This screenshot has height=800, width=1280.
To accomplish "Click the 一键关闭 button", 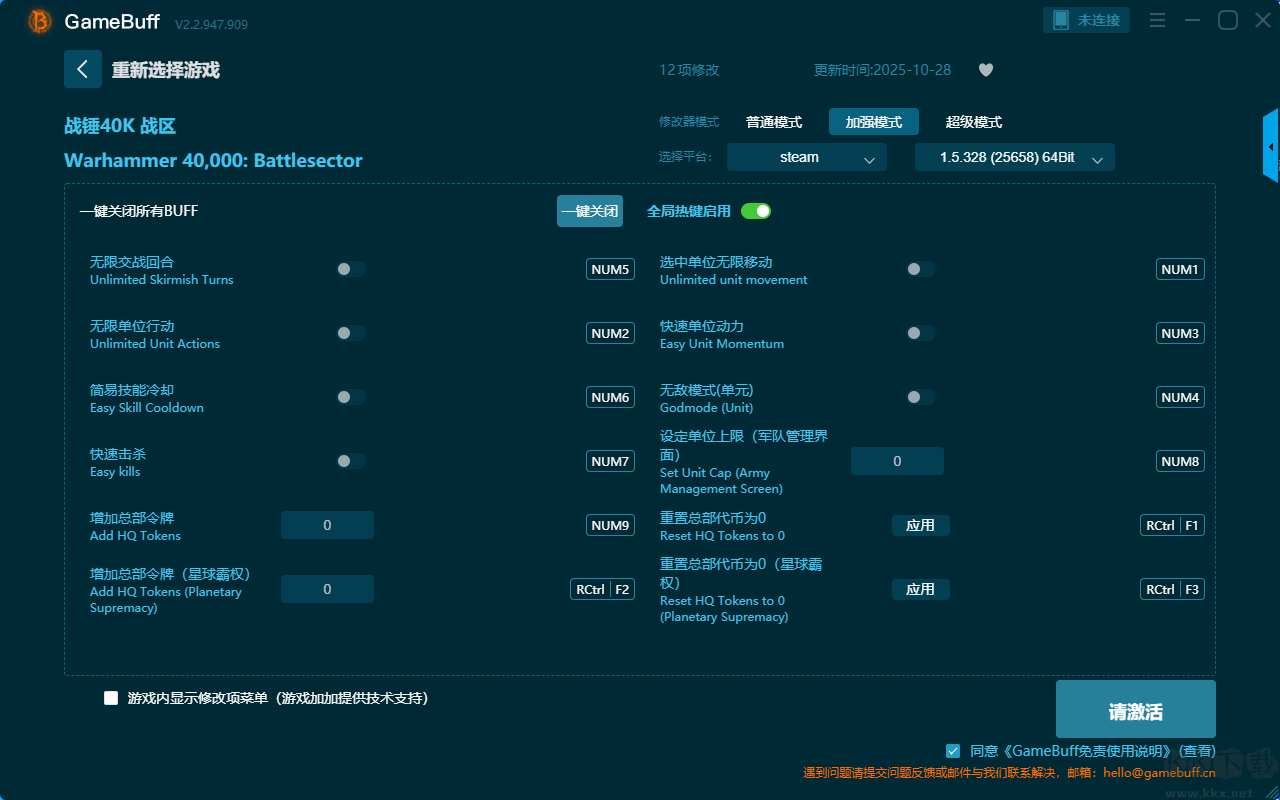I will point(590,211).
